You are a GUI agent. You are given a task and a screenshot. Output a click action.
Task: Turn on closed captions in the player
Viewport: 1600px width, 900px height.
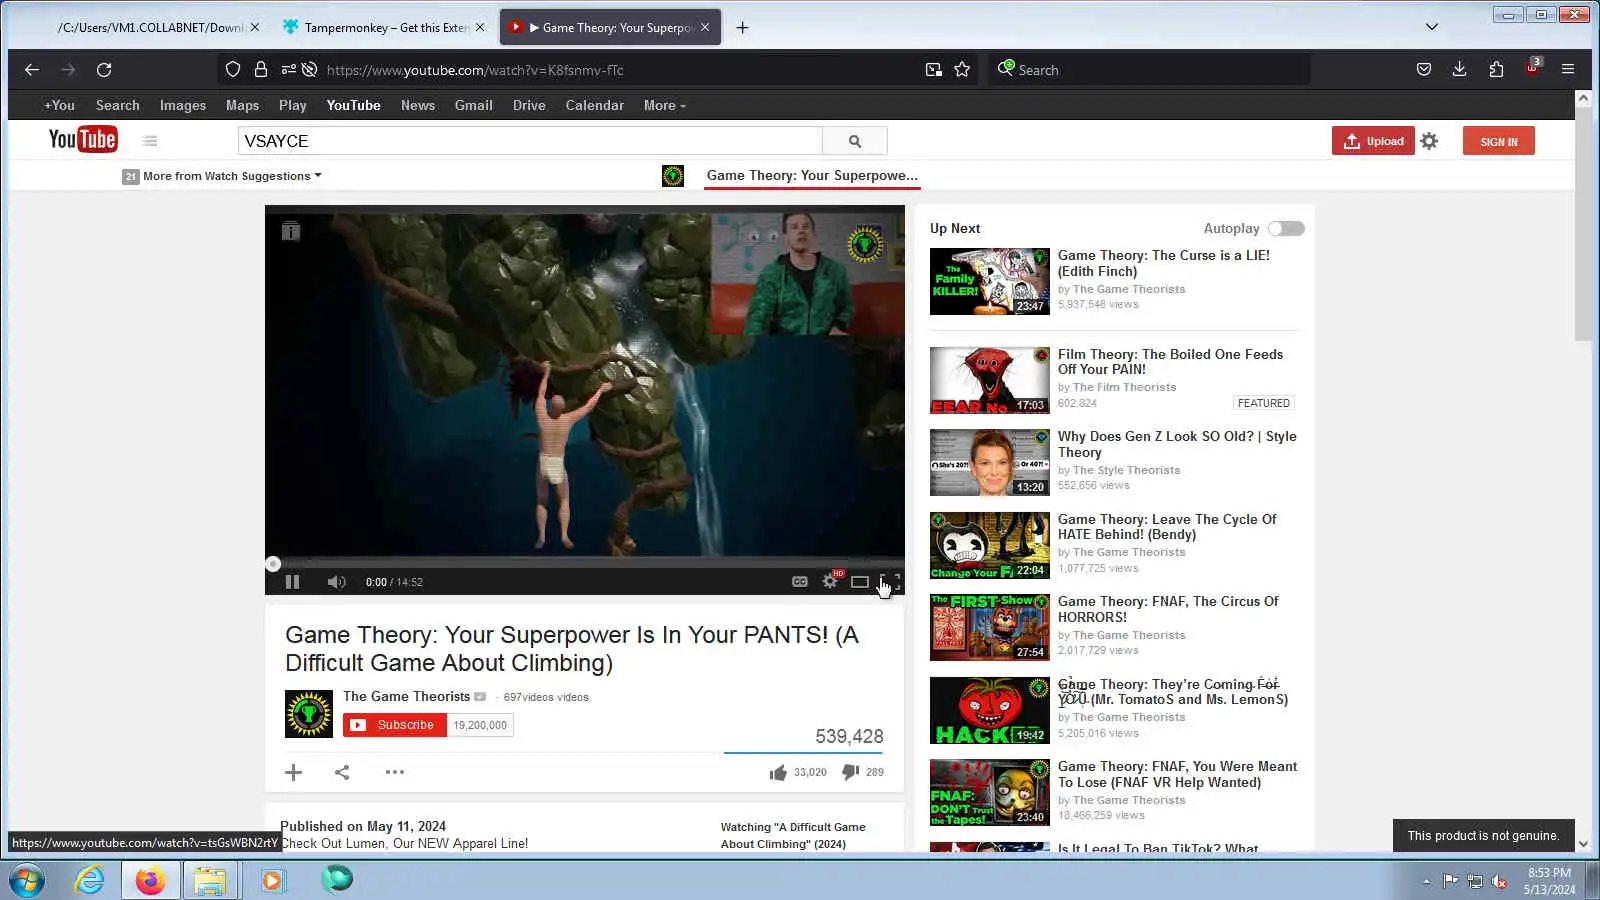[x=800, y=582]
